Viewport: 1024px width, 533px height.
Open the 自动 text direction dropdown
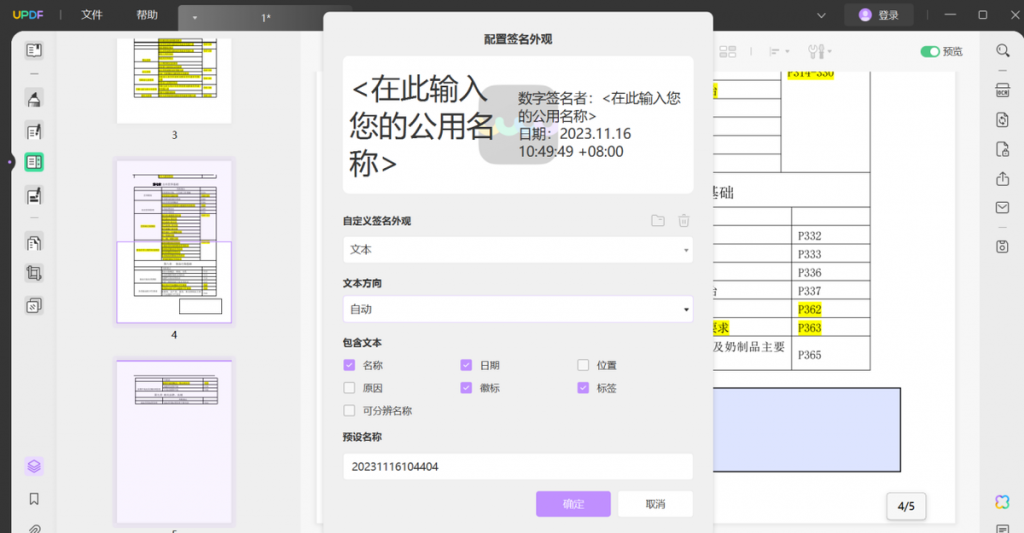coord(518,309)
